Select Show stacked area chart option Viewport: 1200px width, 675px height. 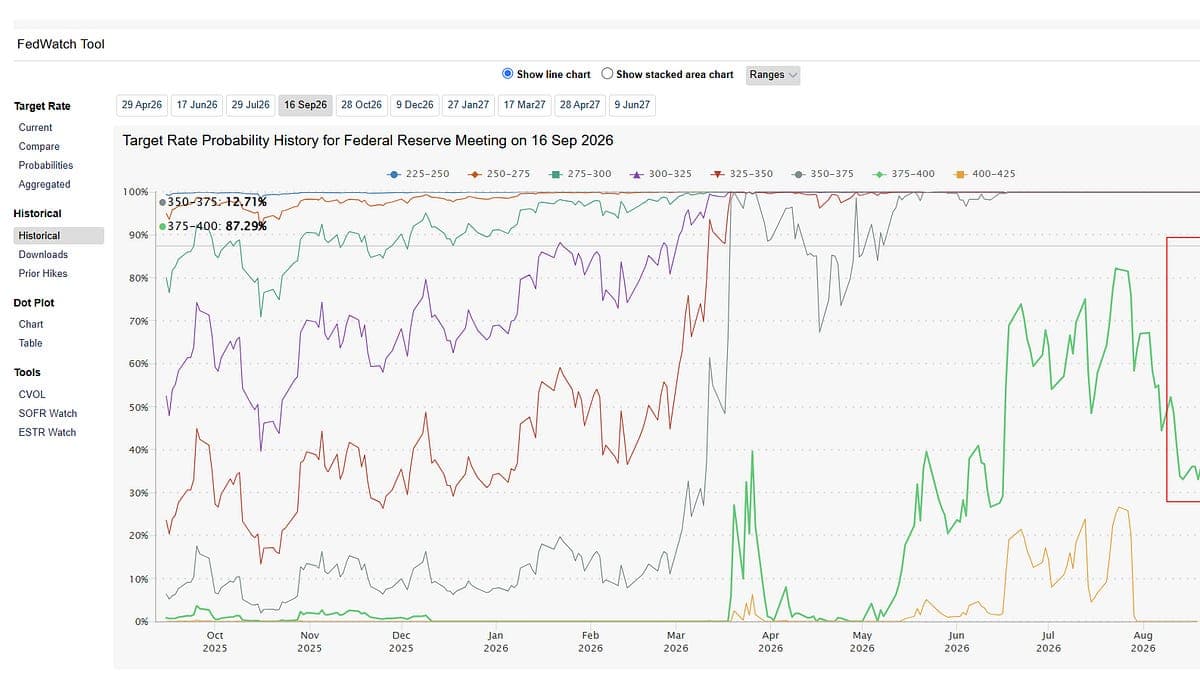pos(607,74)
